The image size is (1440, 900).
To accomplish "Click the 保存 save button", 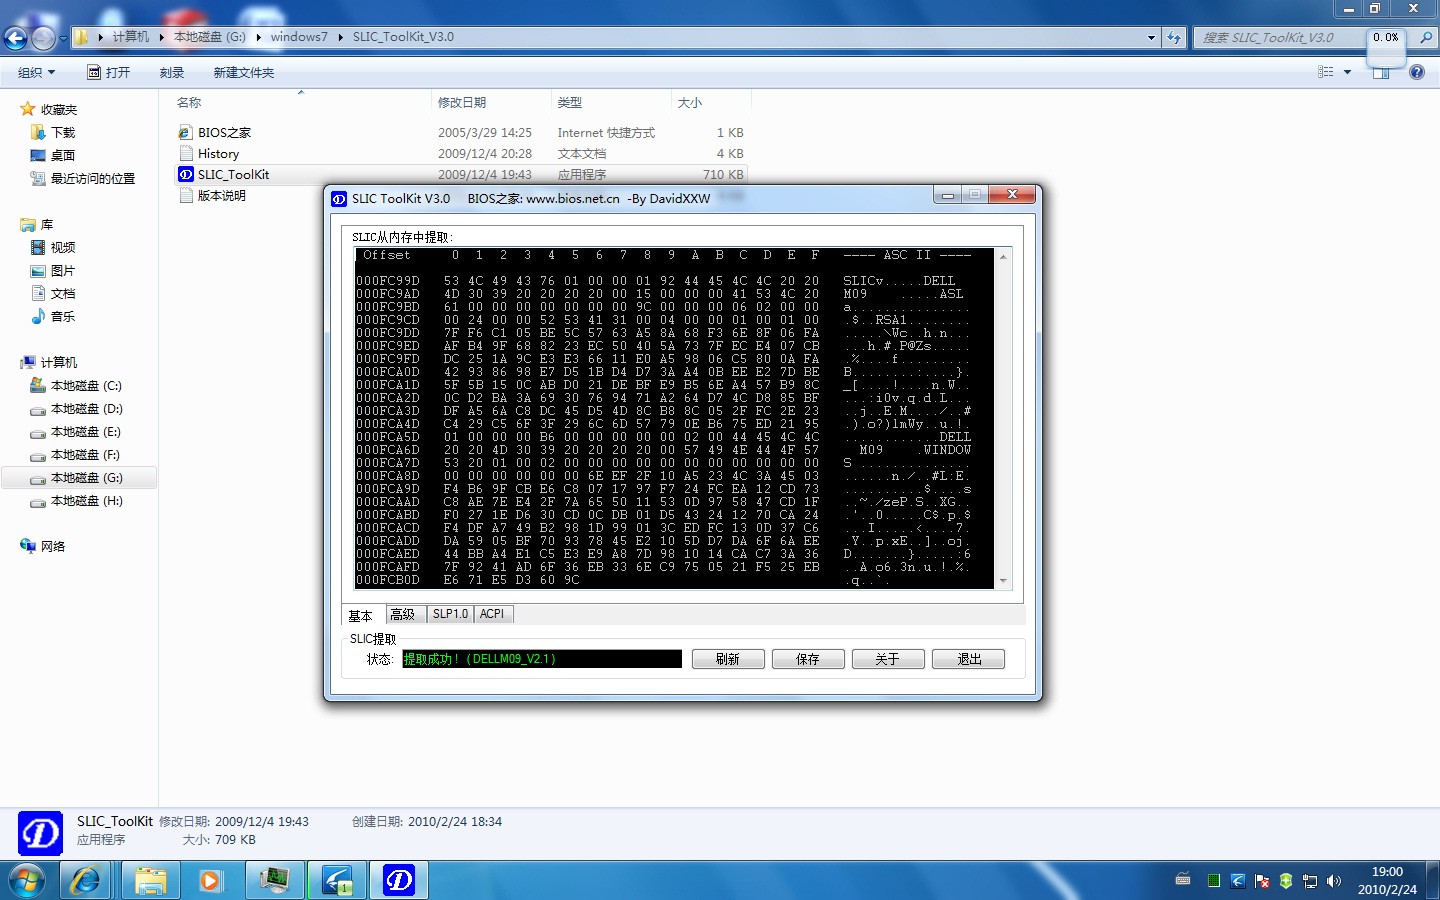I will (x=807, y=659).
